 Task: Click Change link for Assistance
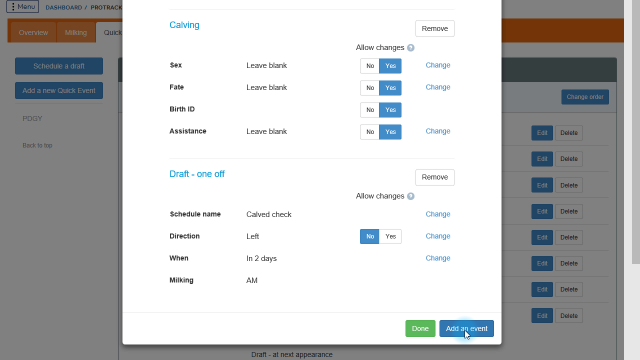click(x=438, y=131)
